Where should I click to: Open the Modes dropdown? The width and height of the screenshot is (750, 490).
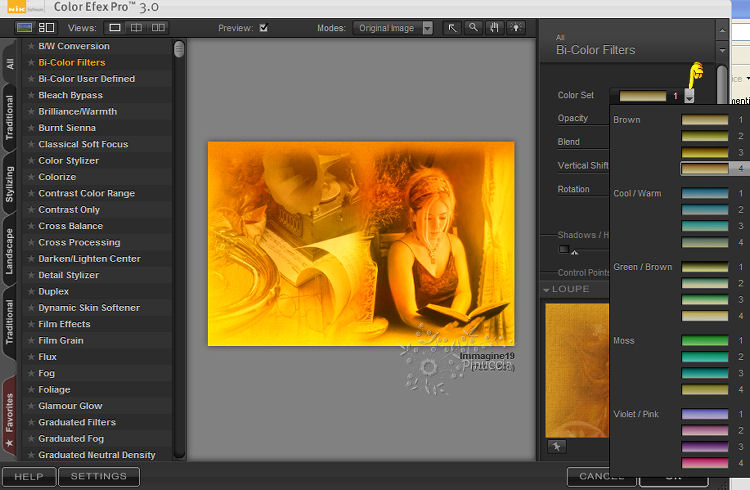tap(427, 28)
